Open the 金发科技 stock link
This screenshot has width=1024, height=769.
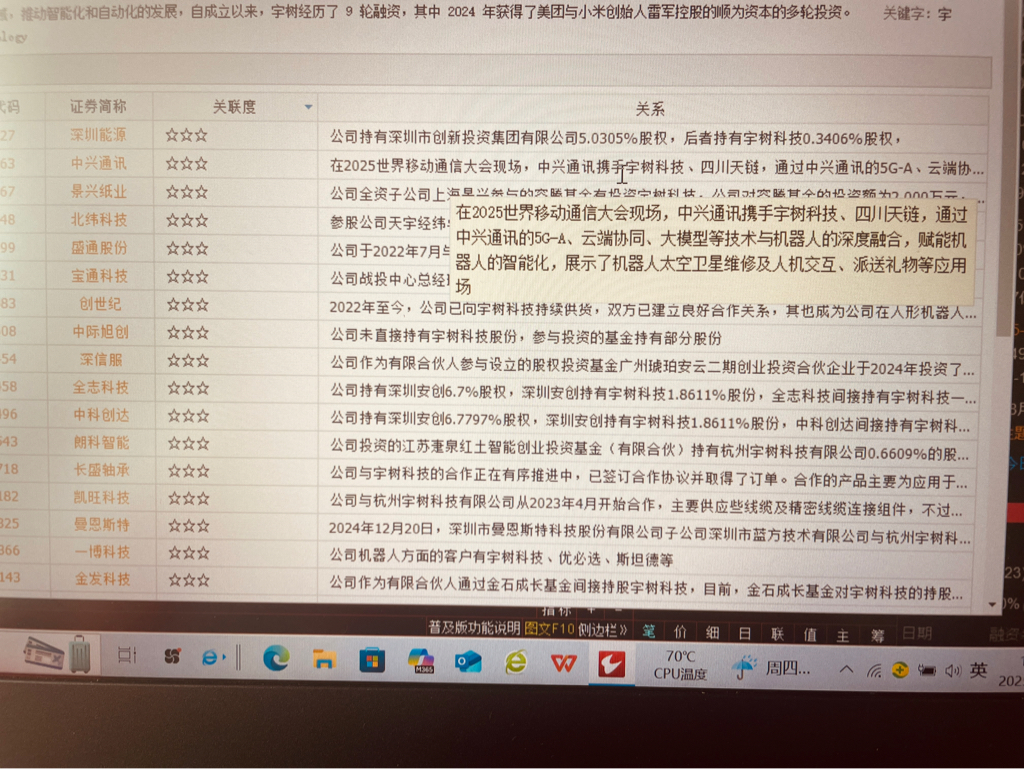coord(102,578)
